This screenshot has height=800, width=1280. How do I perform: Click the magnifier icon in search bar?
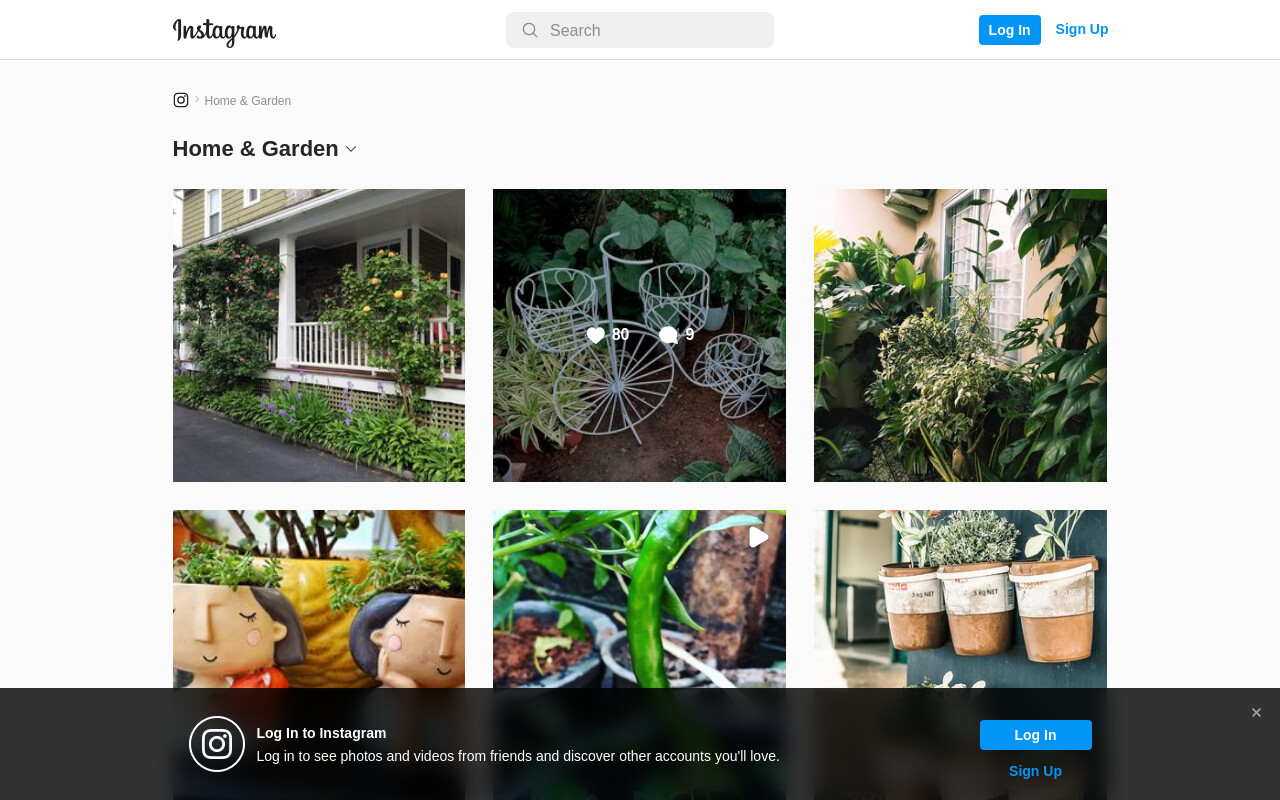[x=530, y=30]
